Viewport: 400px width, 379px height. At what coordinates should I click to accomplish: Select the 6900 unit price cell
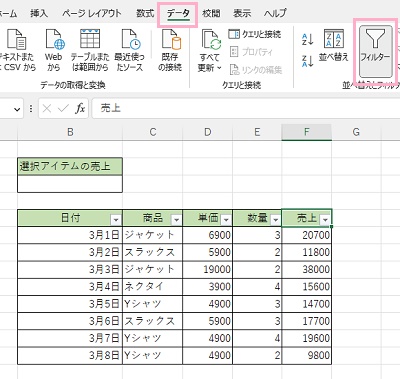[x=208, y=235]
